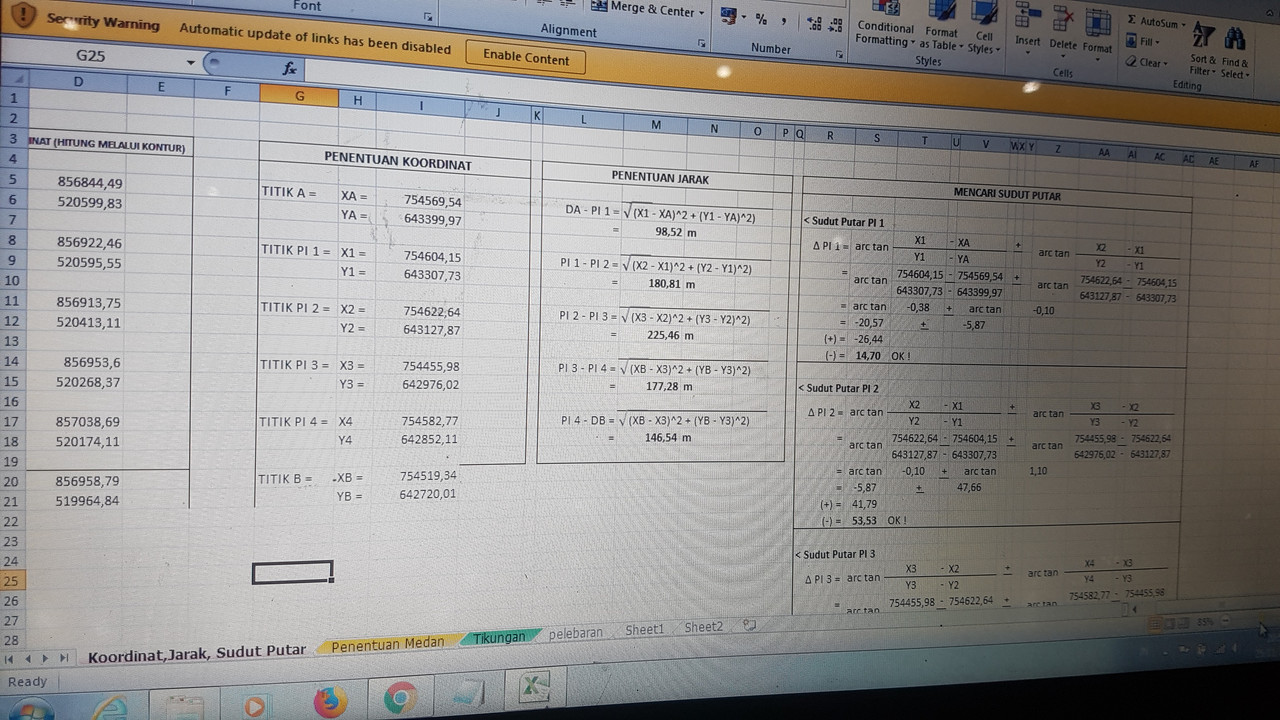Open Cell Styles gallery
Viewport: 1280px width, 720px height.
[x=982, y=28]
